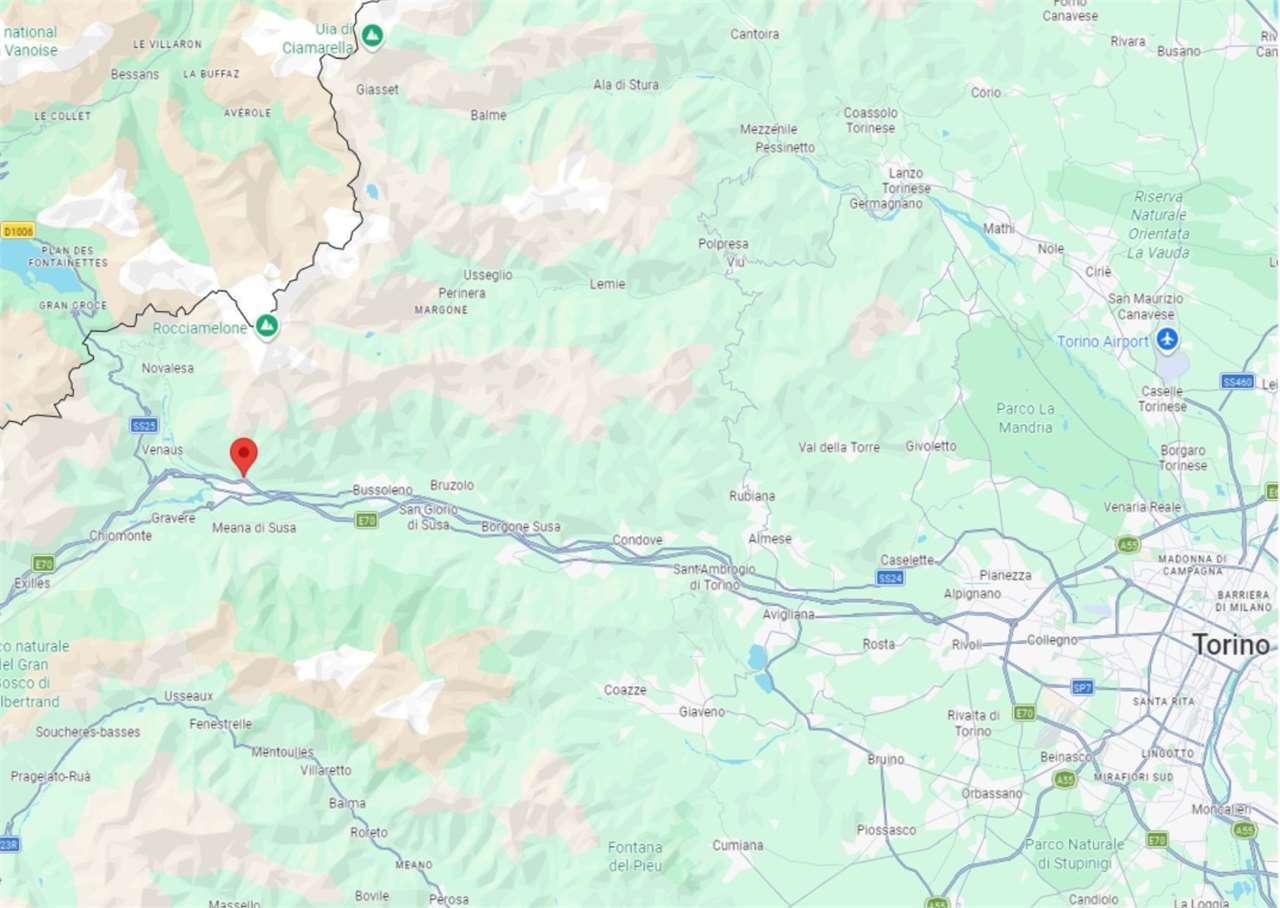1280x908 pixels.
Task: Select the Uia di Ciamarella peak icon
Action: coord(373,37)
